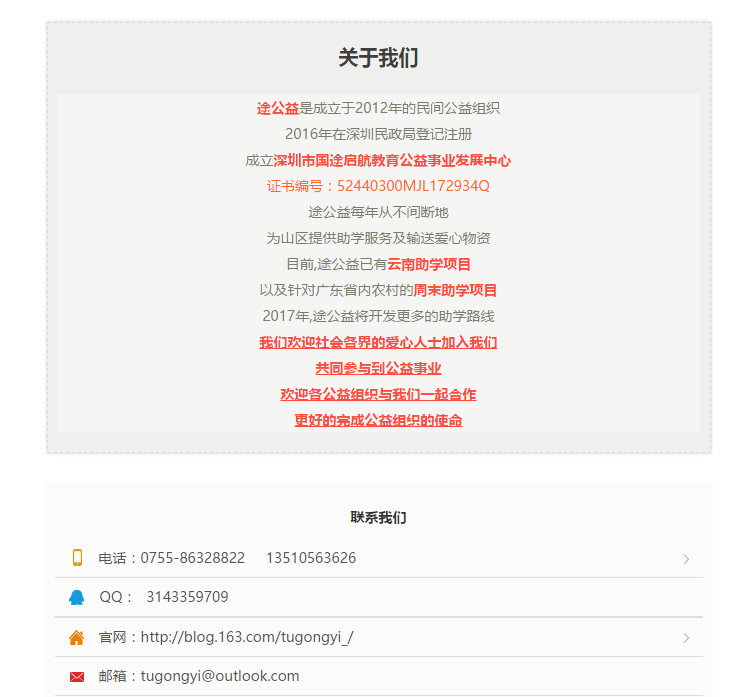Screen dimensions: 738x697
Task: Click line 2017年,途公益将开发更多的助学路线
Action: [378, 316]
